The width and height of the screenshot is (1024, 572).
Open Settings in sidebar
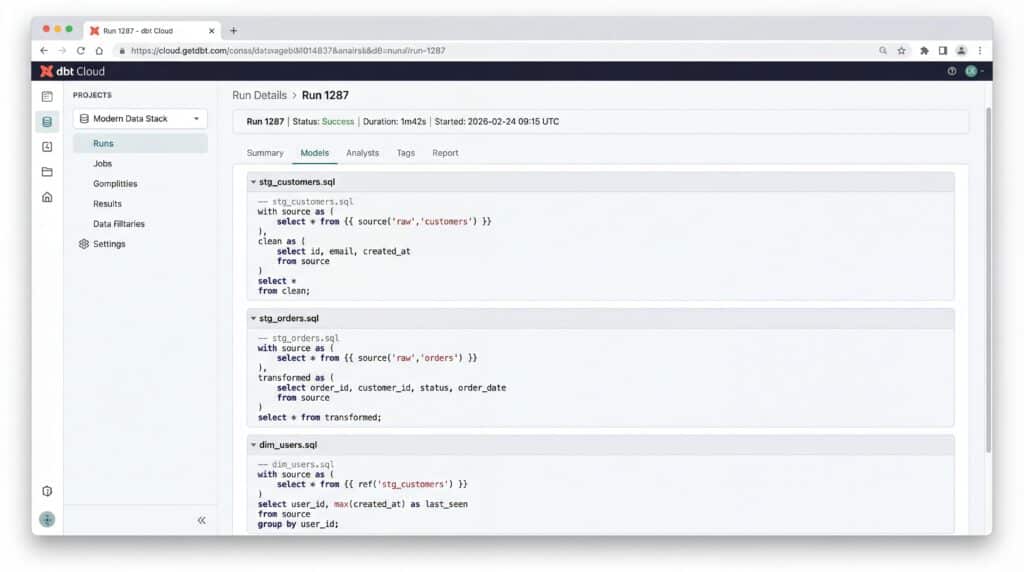109,244
